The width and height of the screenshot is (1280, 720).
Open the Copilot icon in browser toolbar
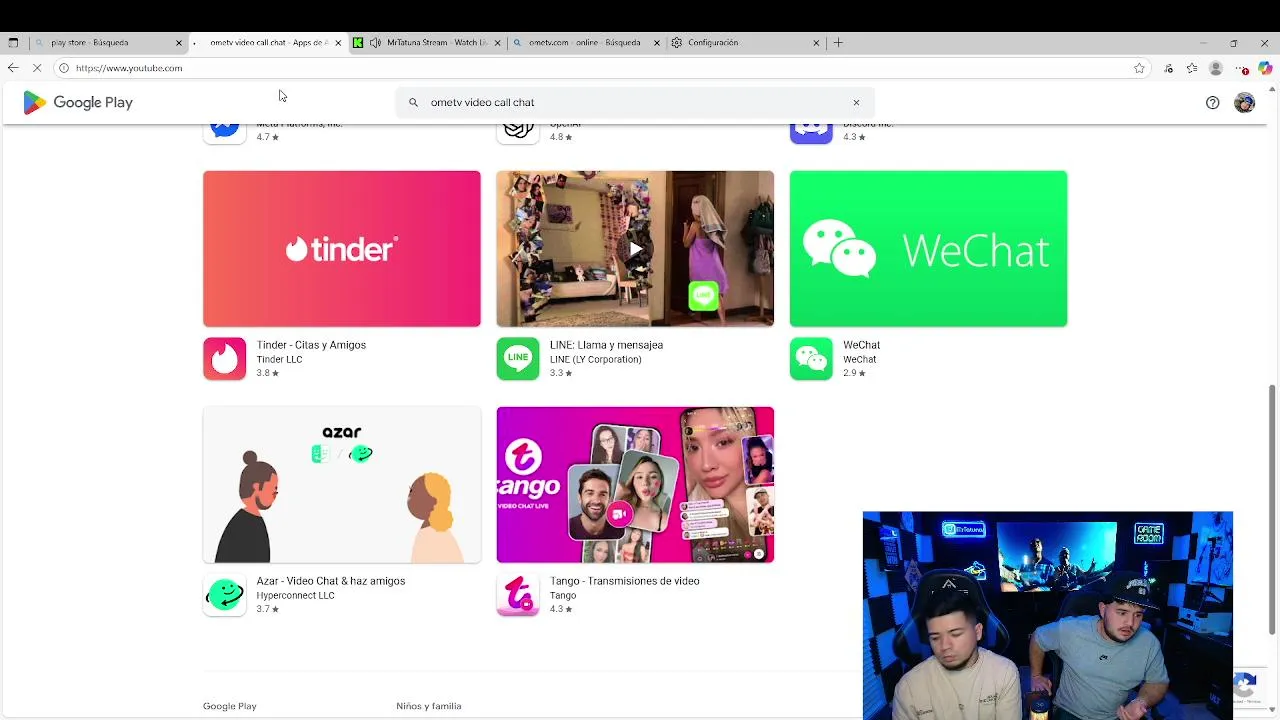(x=1265, y=68)
